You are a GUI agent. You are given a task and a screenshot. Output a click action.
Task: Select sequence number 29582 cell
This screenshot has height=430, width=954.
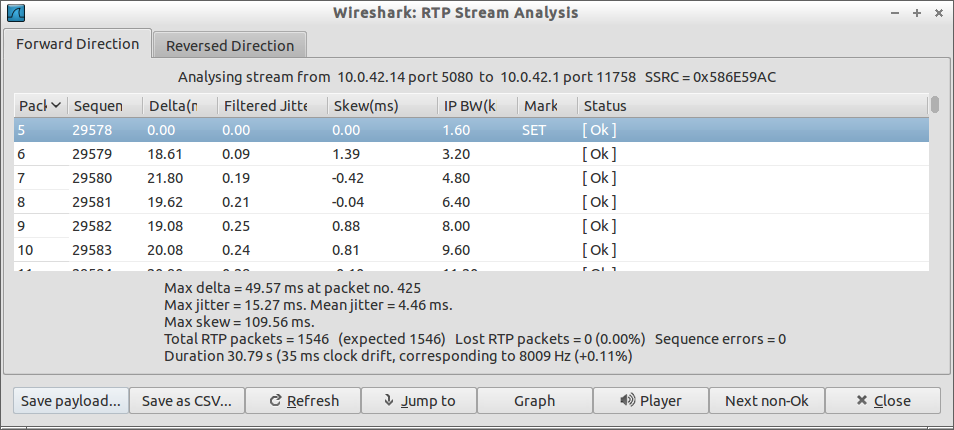tap(92, 226)
